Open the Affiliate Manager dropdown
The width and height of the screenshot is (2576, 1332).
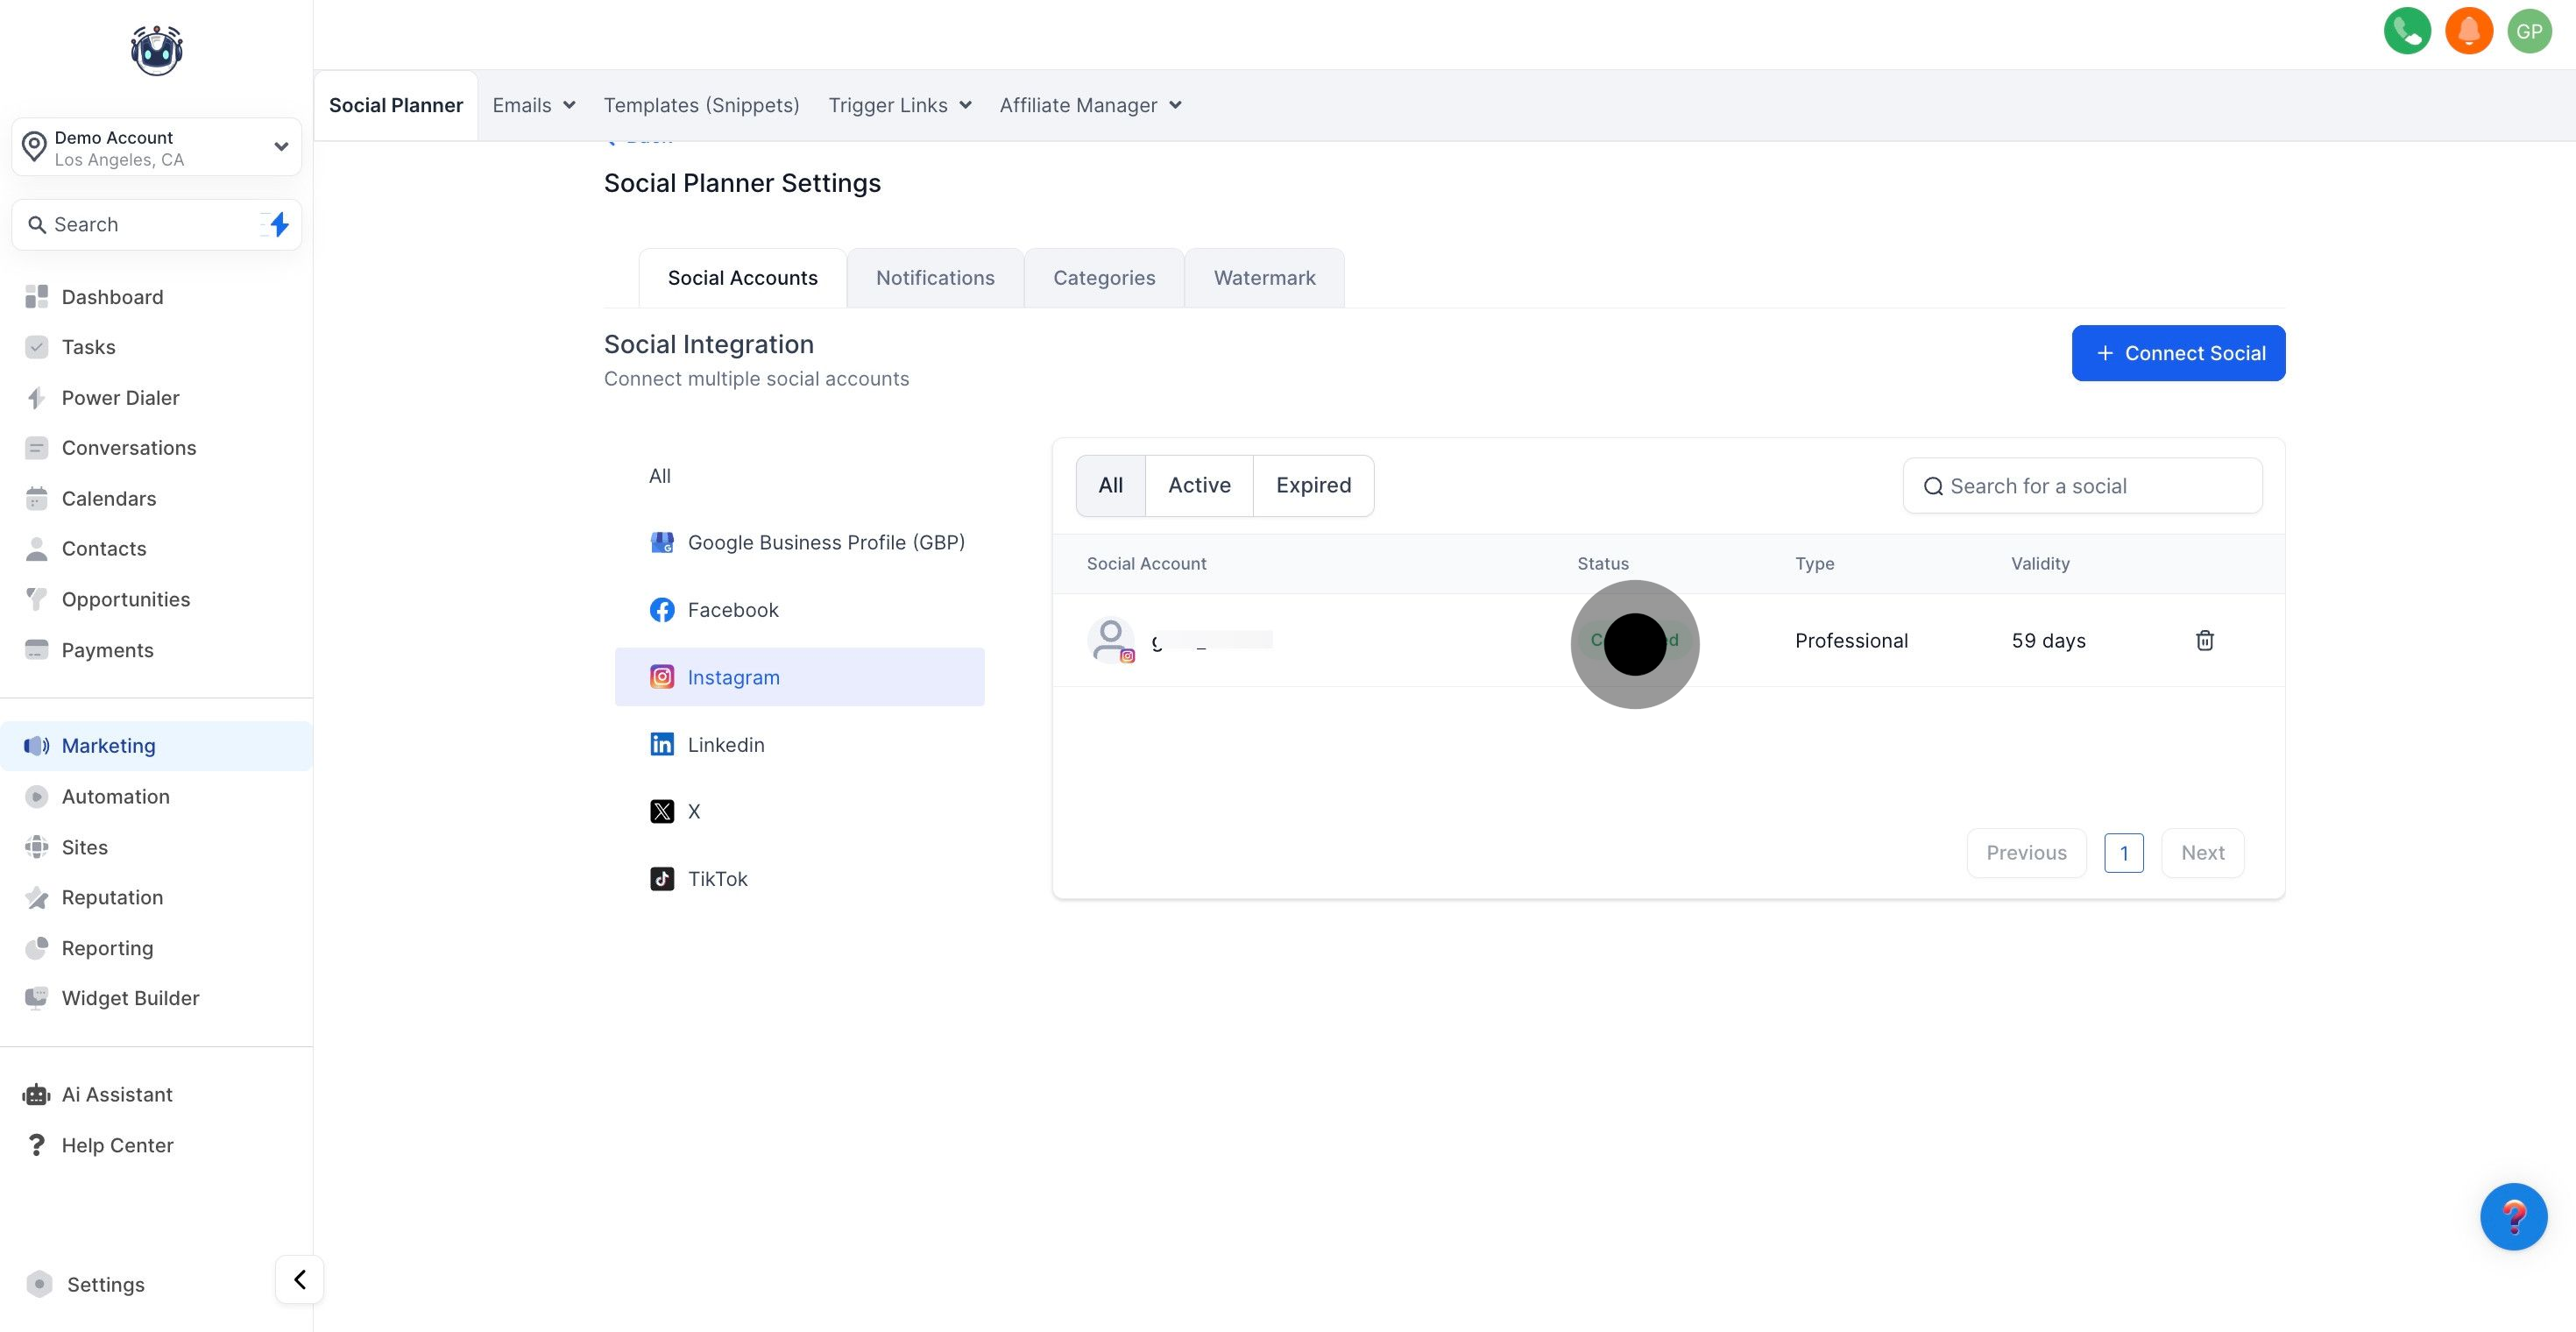1090,105
